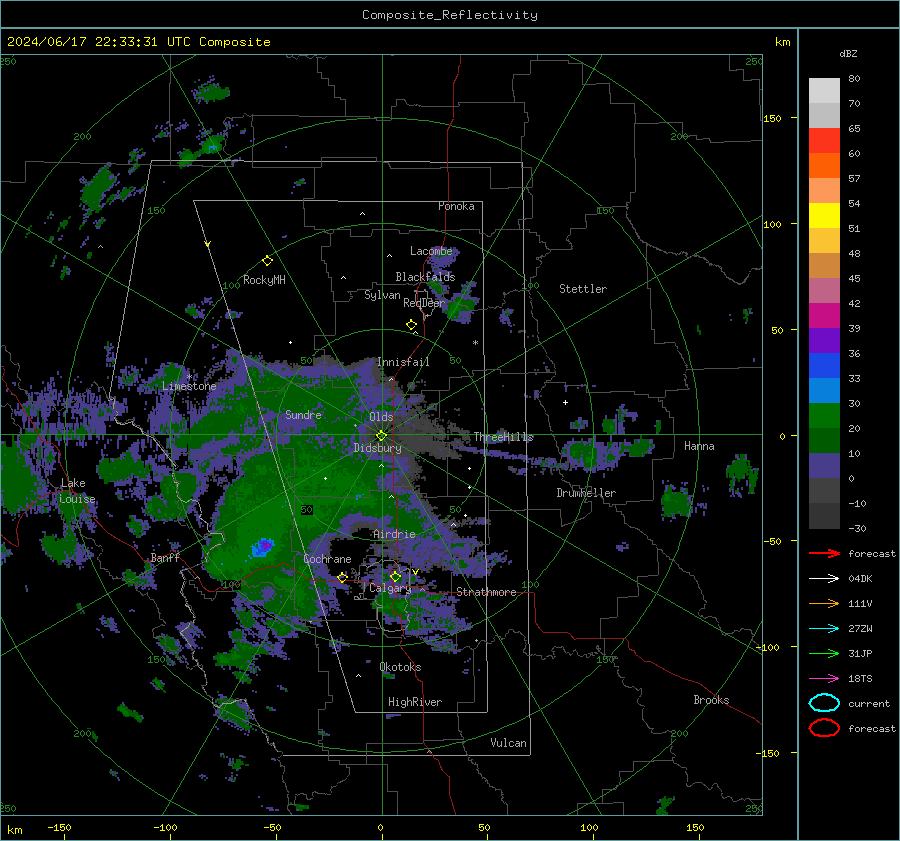Pick the slate purple 0-10 dBZ swatch
The image size is (900, 841).
click(x=824, y=466)
